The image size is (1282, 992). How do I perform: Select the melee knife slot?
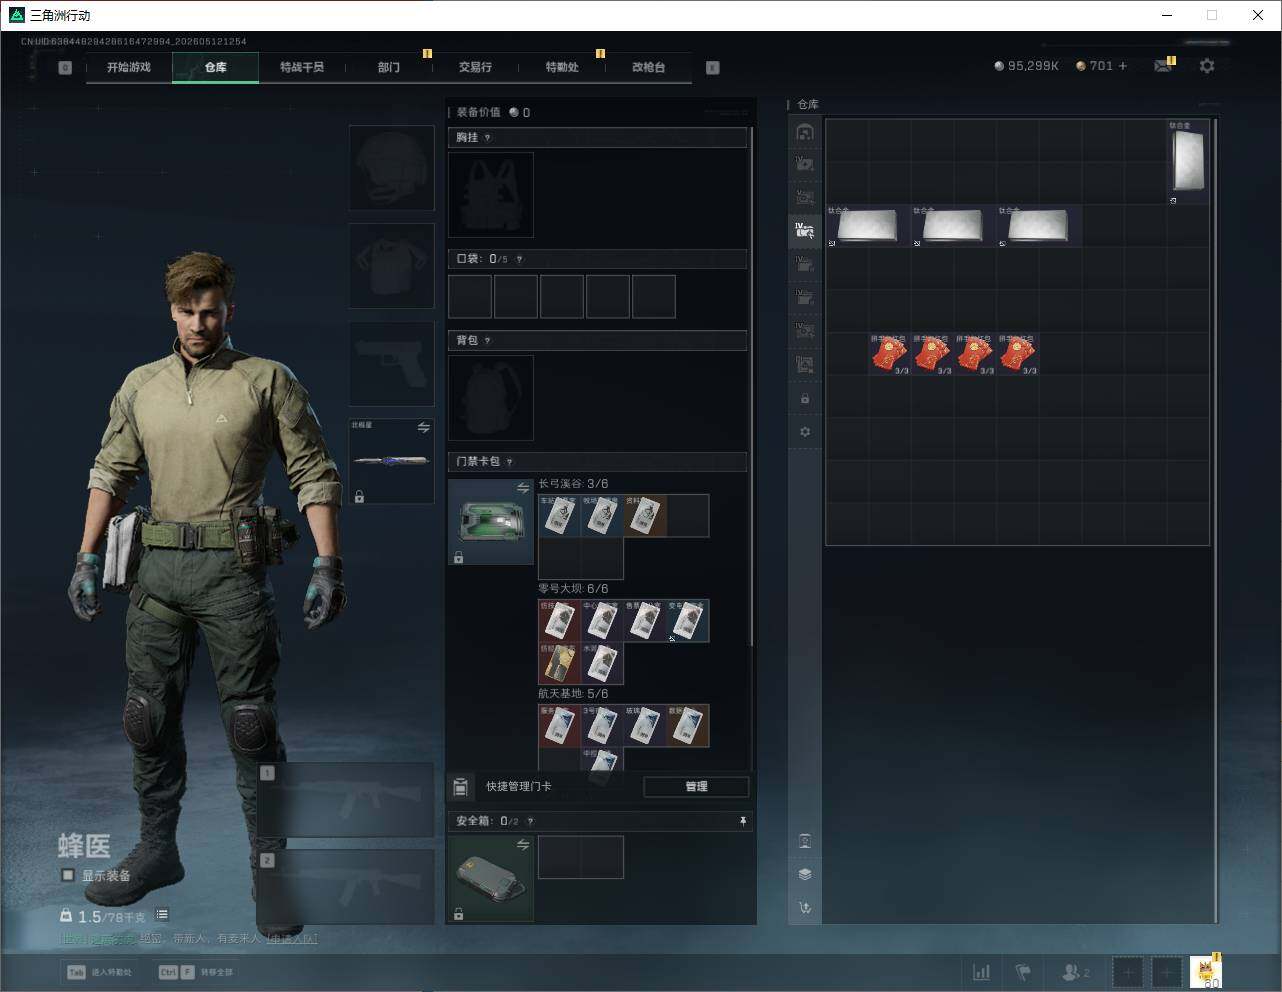(391, 461)
